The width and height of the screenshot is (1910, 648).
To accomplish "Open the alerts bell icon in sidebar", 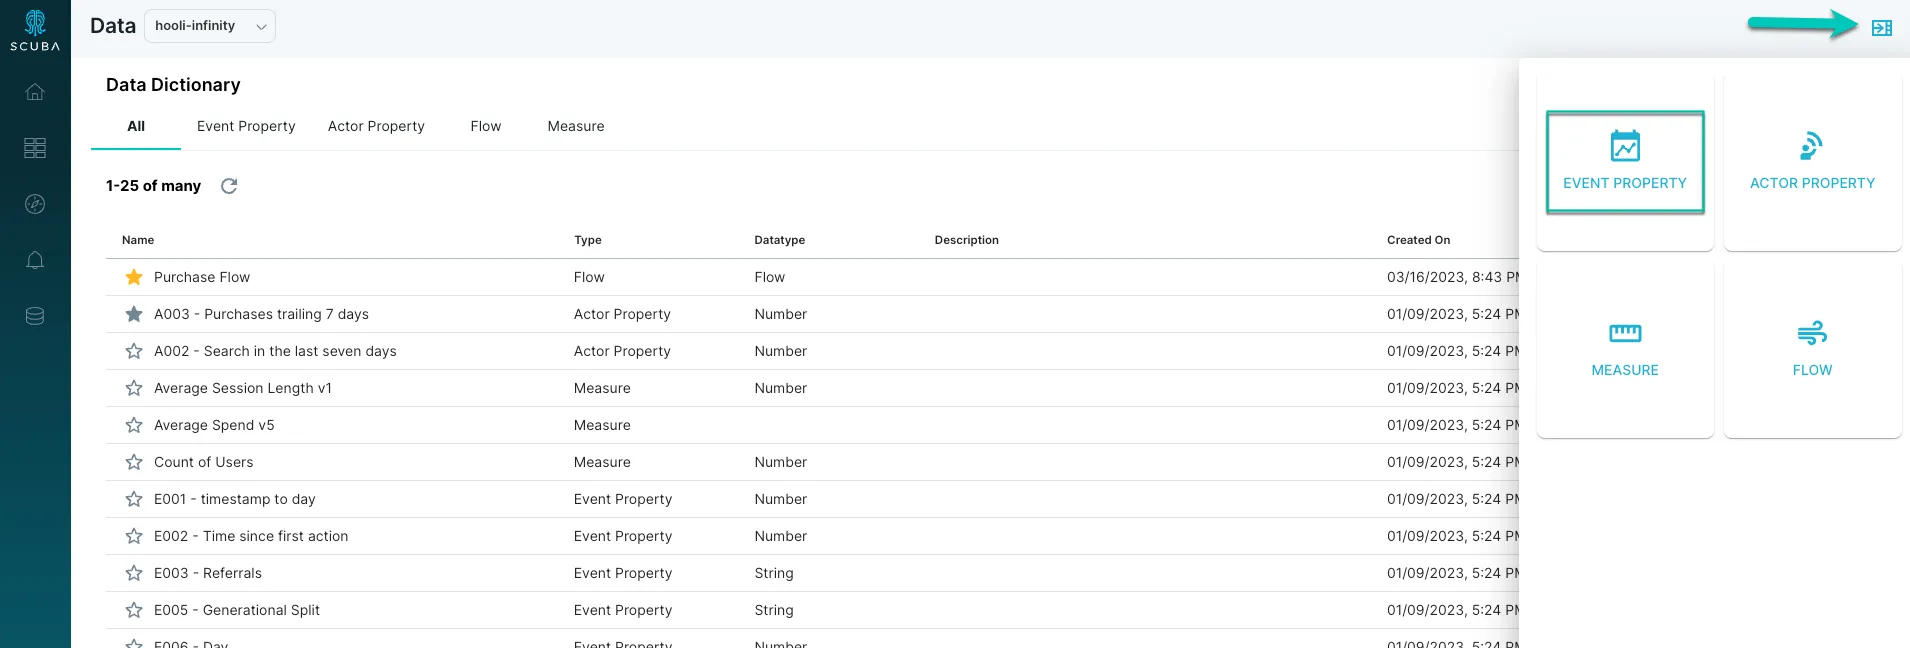I will coord(35,260).
